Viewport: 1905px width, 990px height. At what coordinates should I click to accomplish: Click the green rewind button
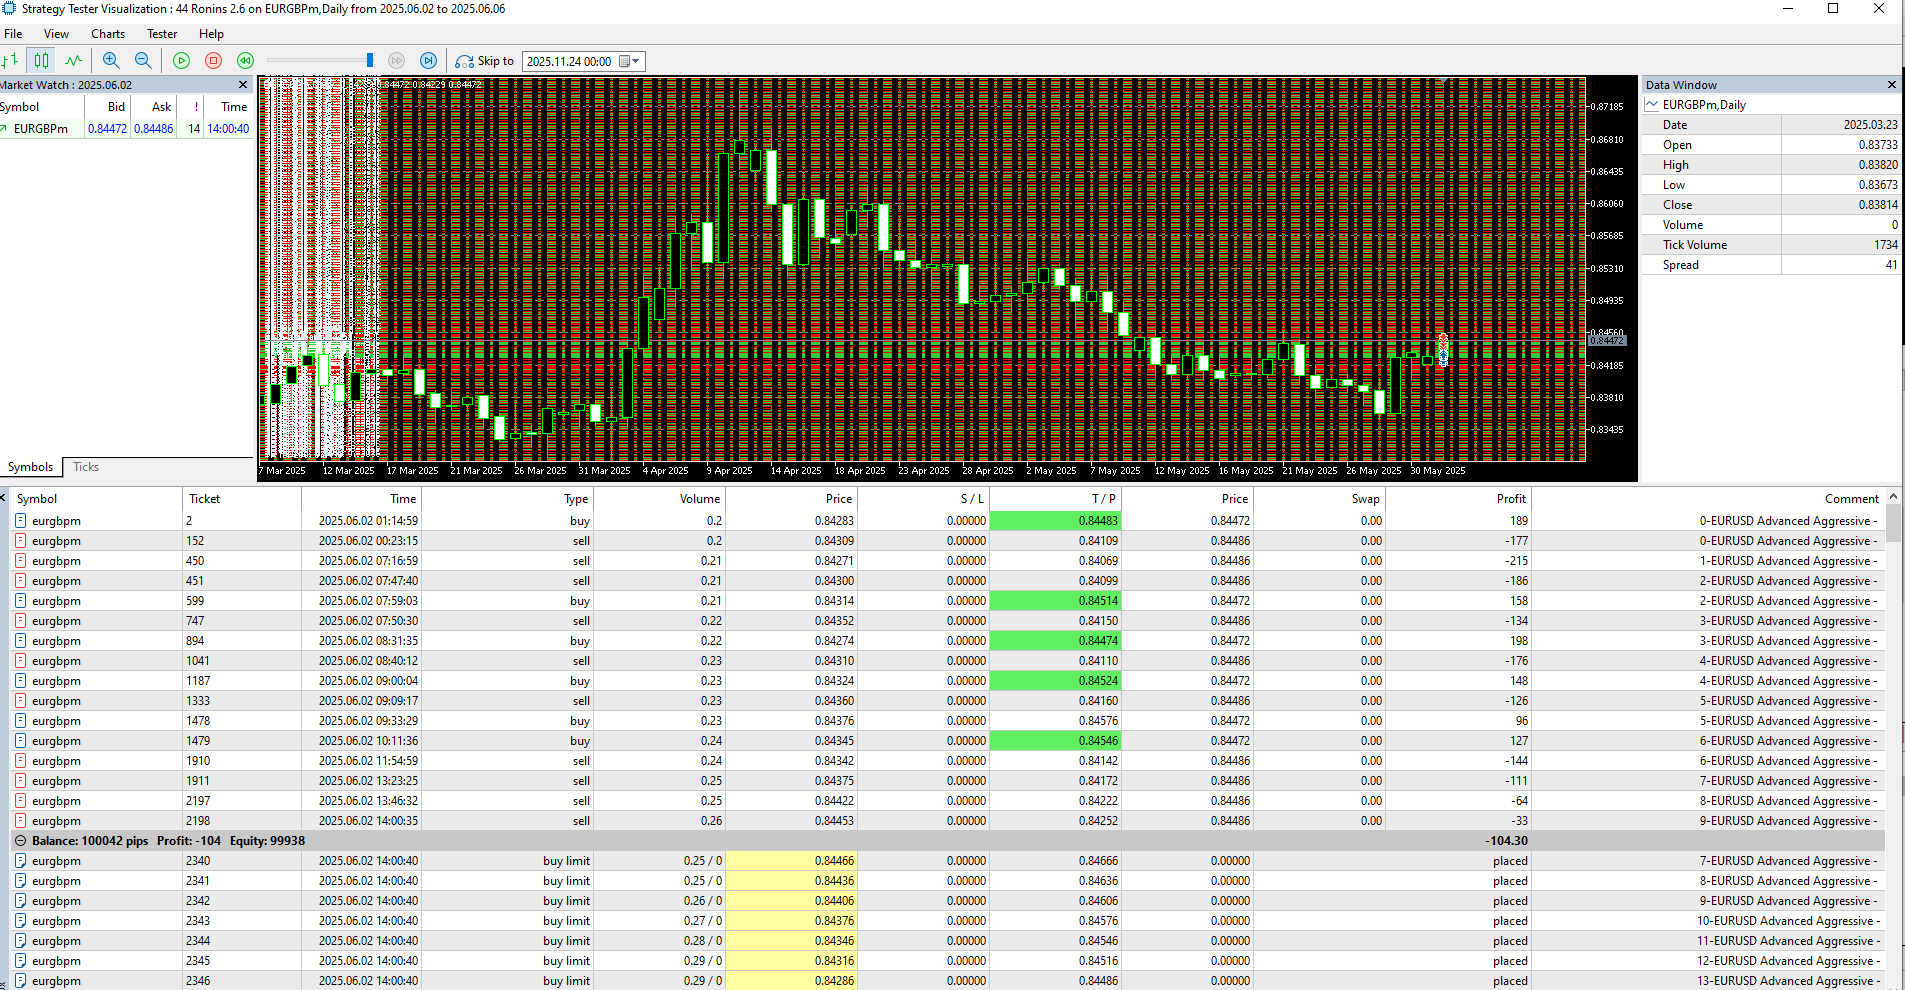click(245, 61)
